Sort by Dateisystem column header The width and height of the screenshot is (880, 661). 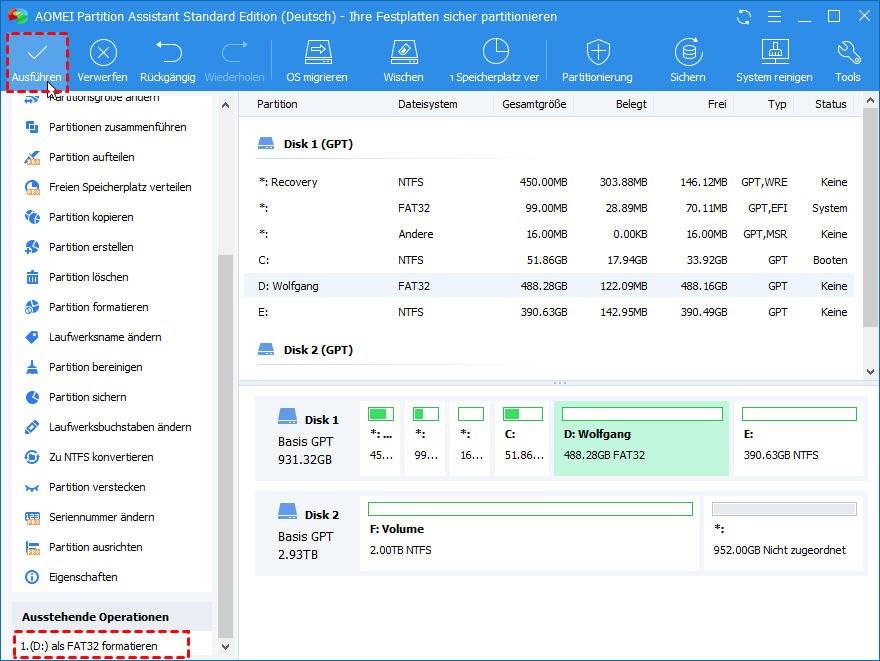point(428,104)
